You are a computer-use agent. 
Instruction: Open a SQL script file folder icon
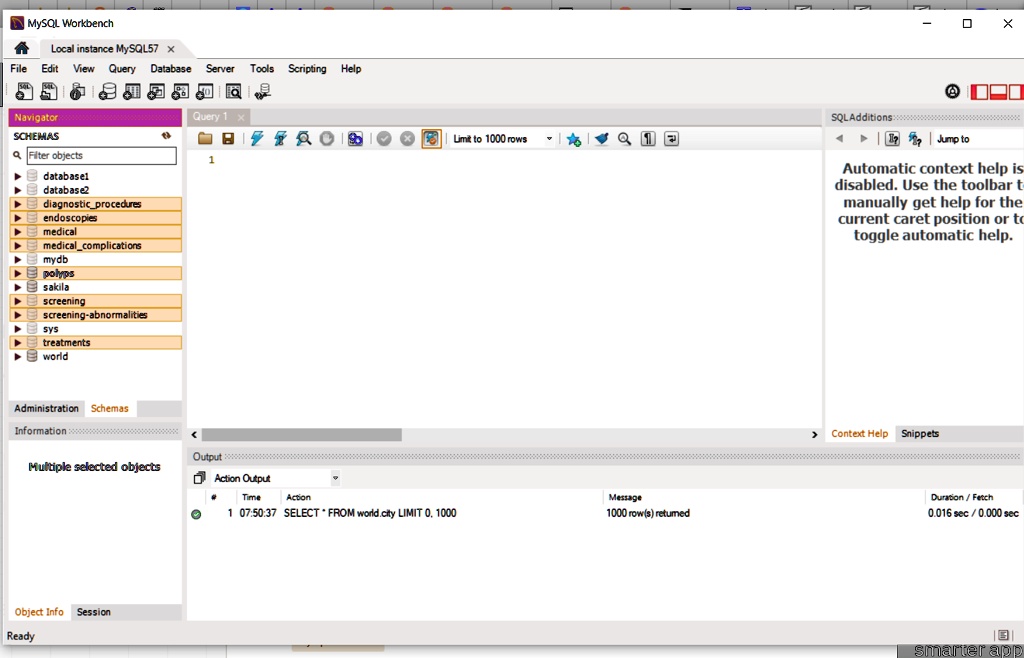pyautogui.click(x=205, y=139)
